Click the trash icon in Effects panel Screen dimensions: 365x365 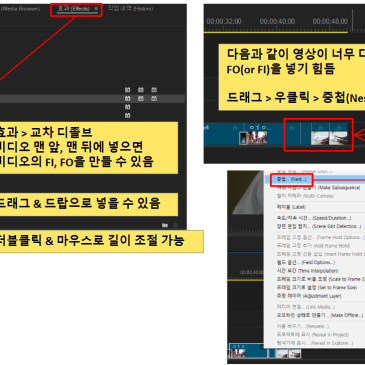pyautogui.click(x=175, y=225)
